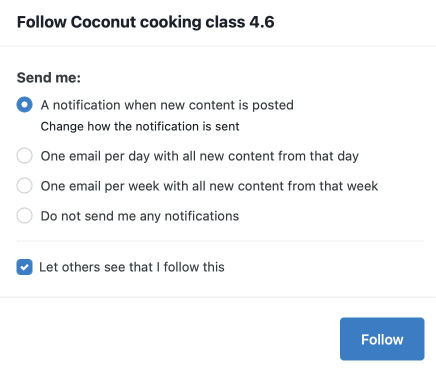Choose one email per day option
Screen dimensions: 436x371
(x=24, y=156)
